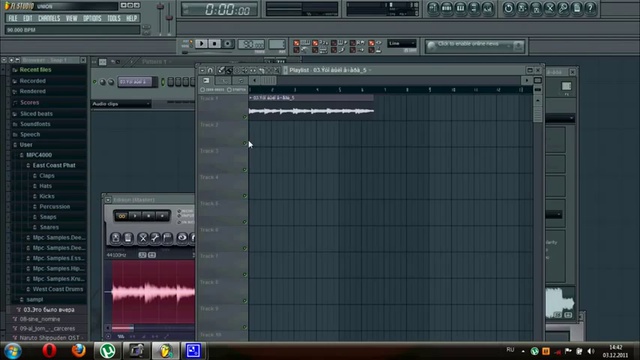Open the audio clip's menu arrow on Track 1

251,98
